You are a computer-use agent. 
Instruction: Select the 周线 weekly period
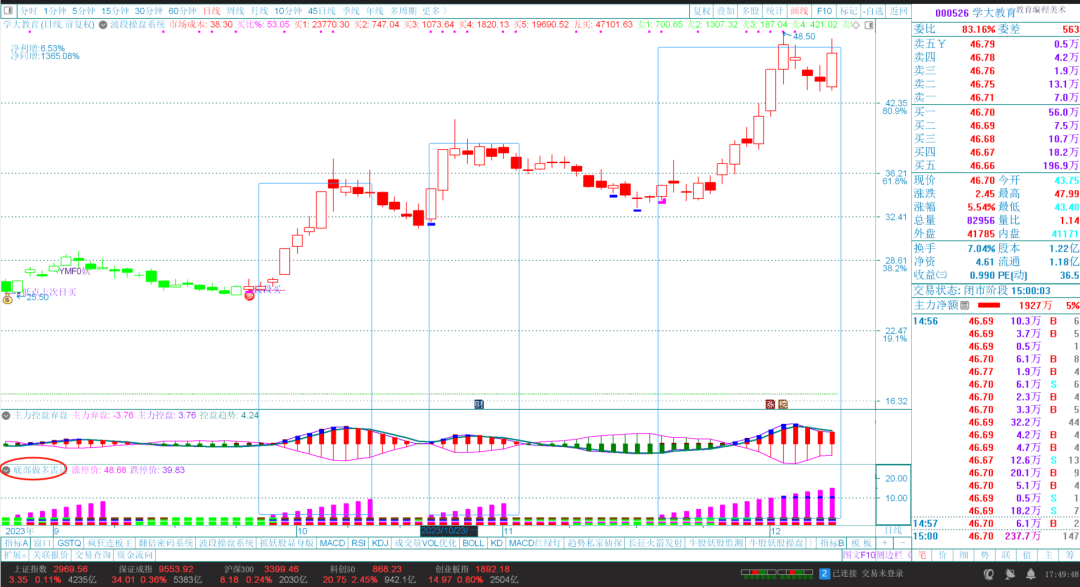tap(236, 11)
